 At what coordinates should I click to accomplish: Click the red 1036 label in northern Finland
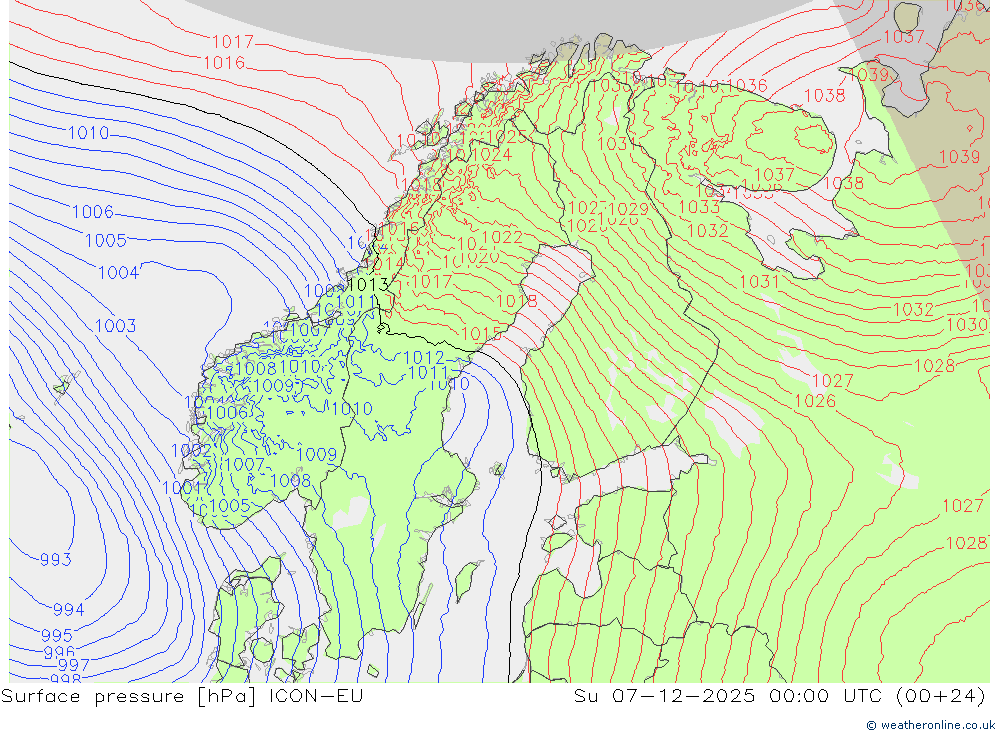coord(747,85)
